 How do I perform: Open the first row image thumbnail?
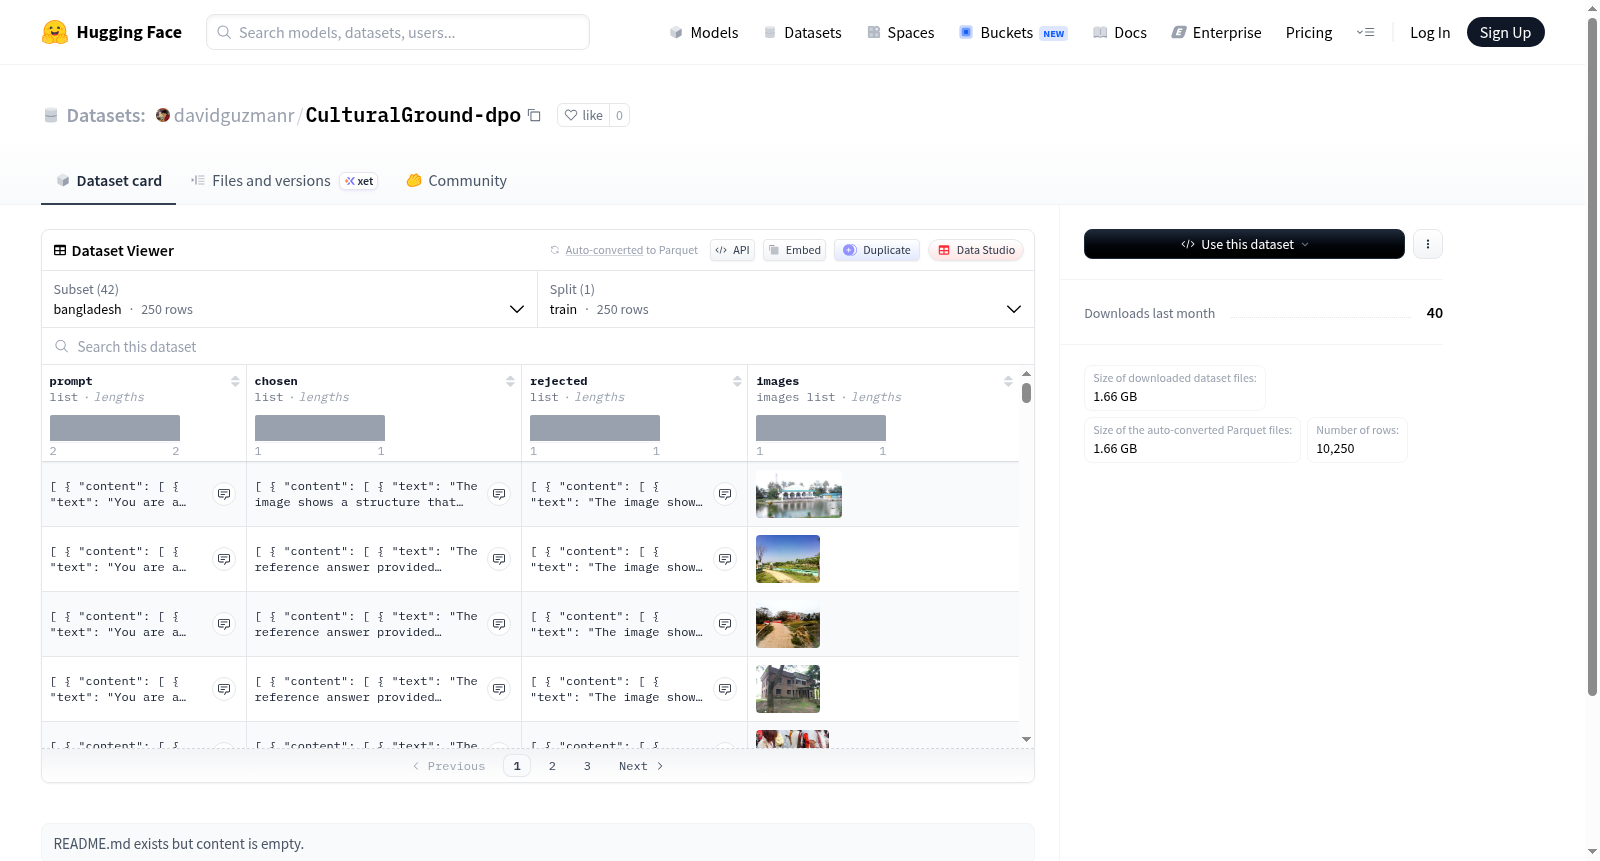799,494
